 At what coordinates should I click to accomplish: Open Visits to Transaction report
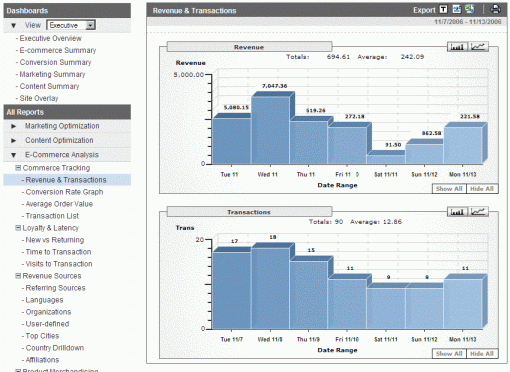[59, 264]
